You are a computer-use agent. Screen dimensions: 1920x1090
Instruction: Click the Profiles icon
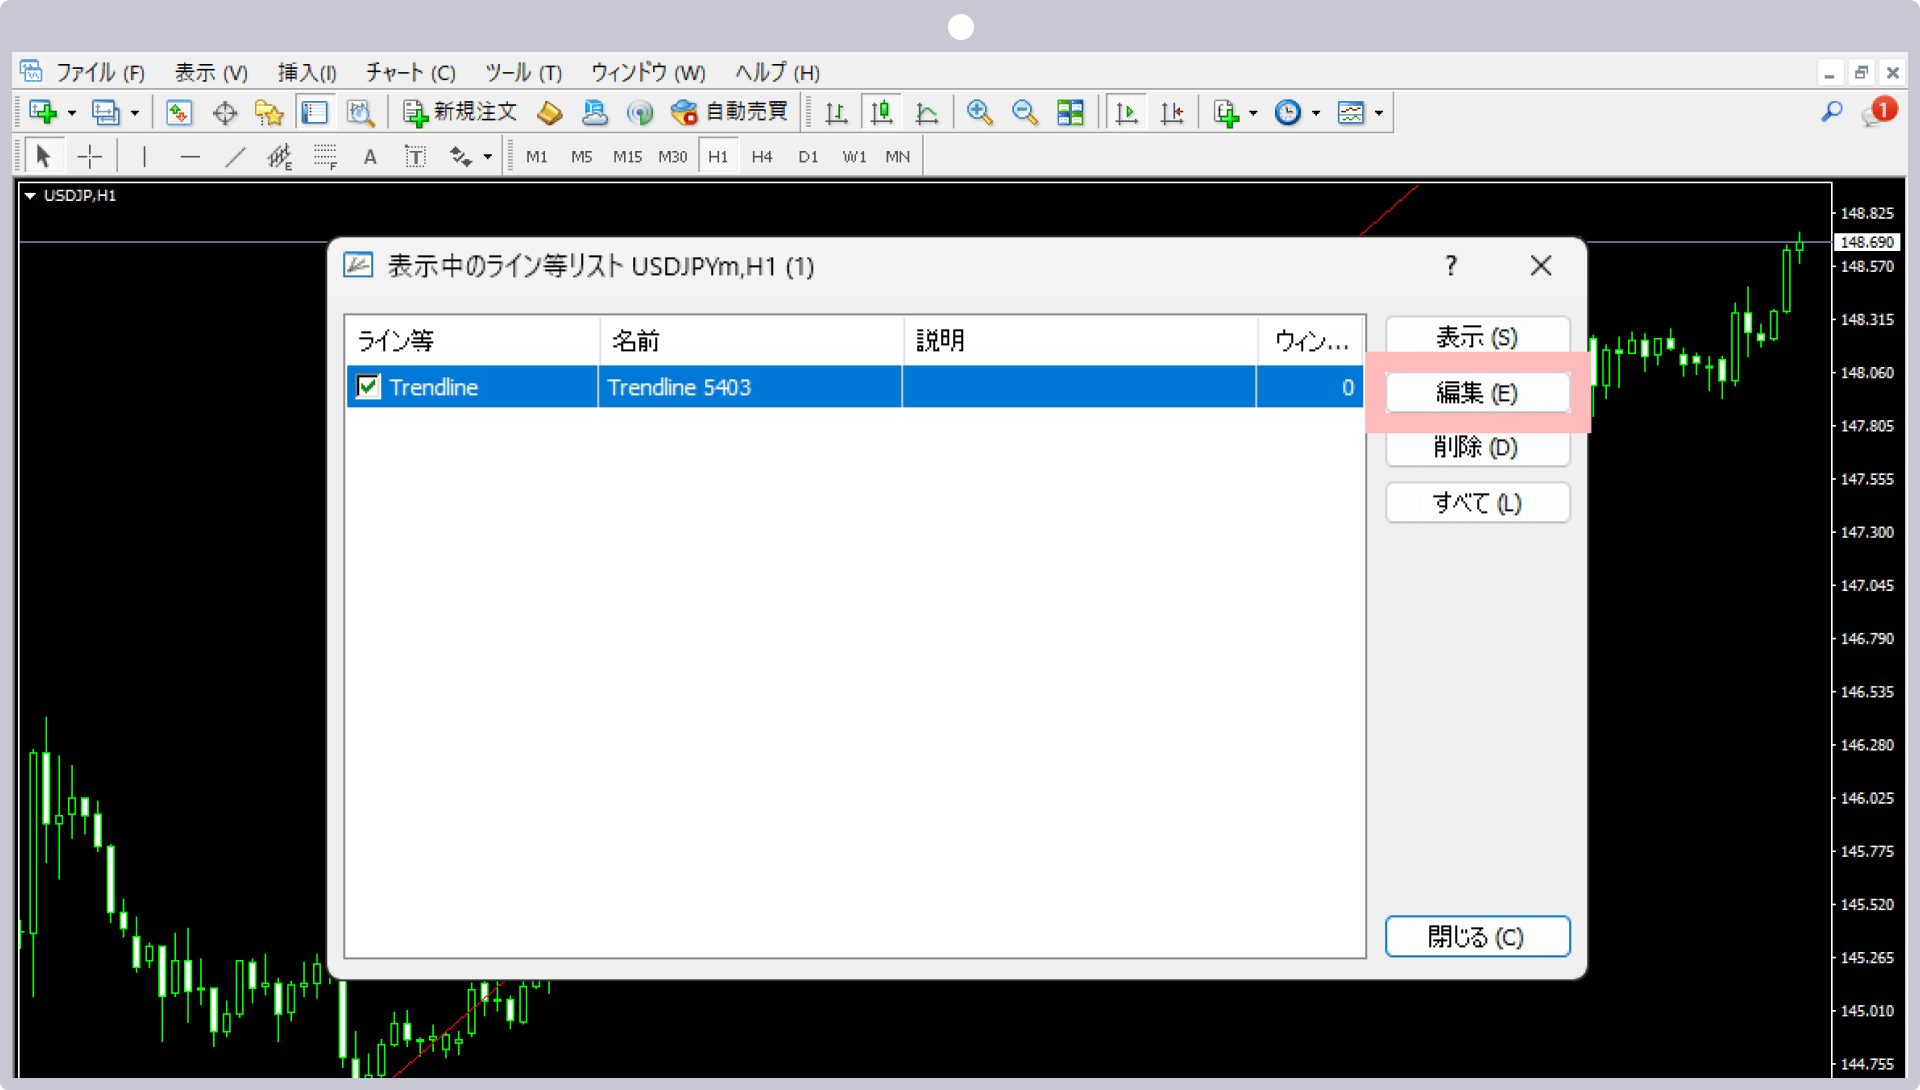pyautogui.click(x=105, y=112)
